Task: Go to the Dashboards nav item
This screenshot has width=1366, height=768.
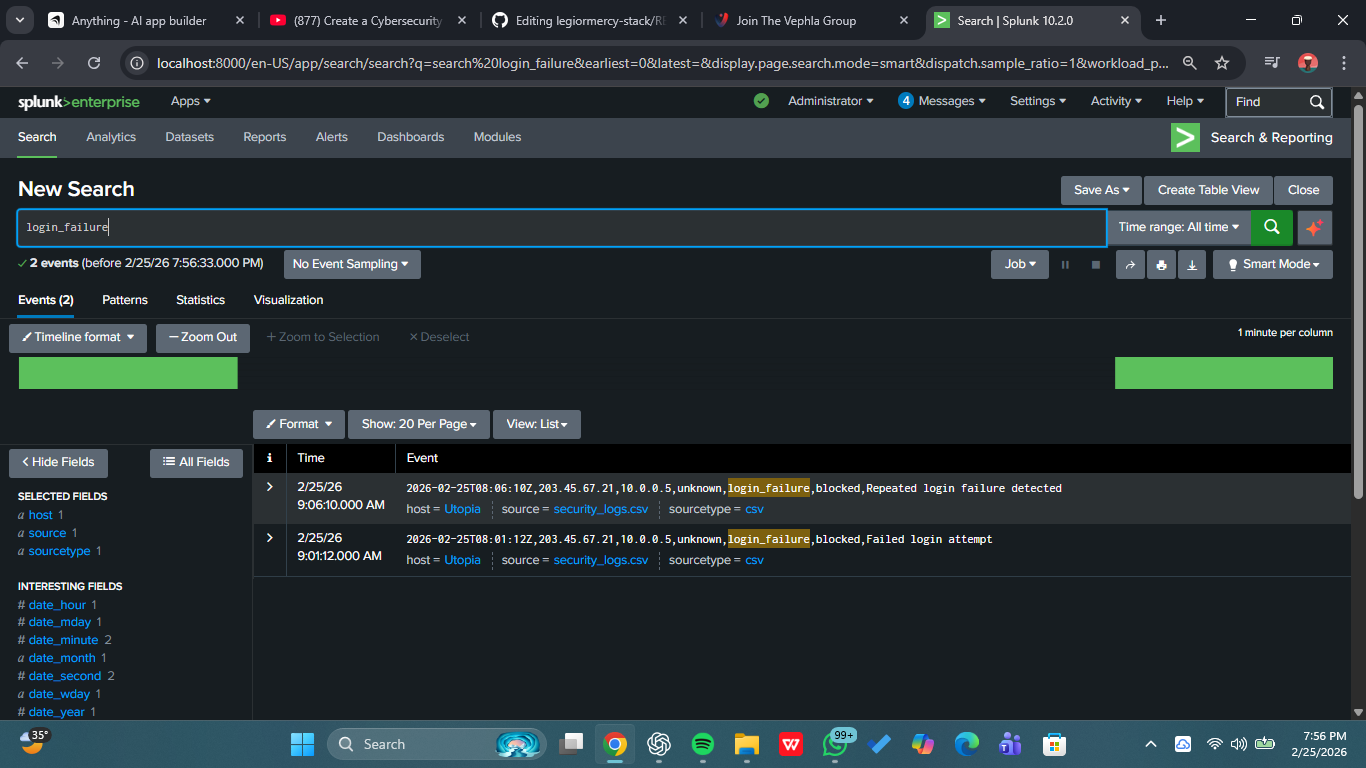Action: (411, 137)
